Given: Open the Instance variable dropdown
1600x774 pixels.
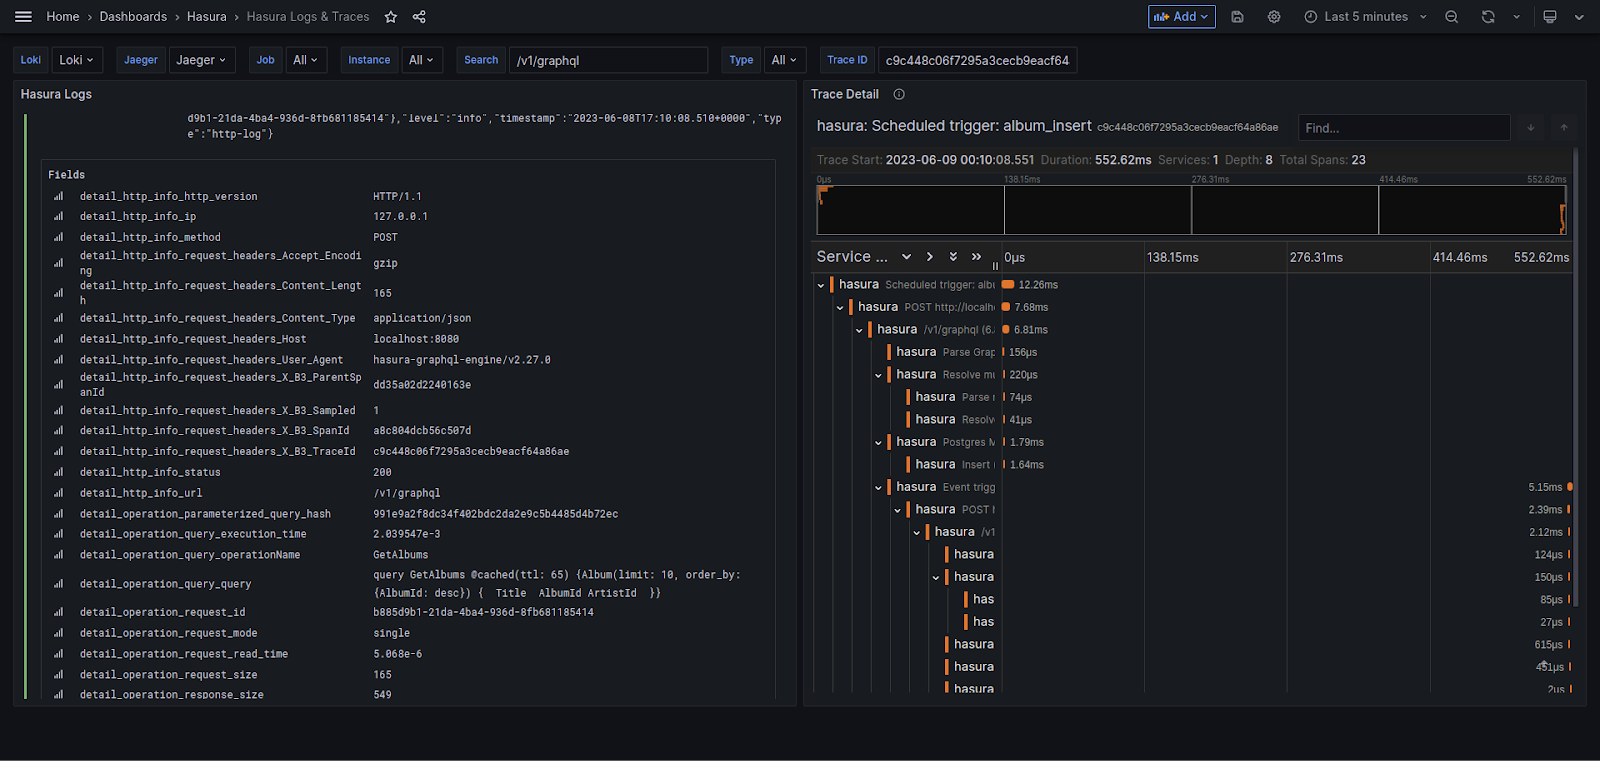Looking at the screenshot, I should point(422,60).
